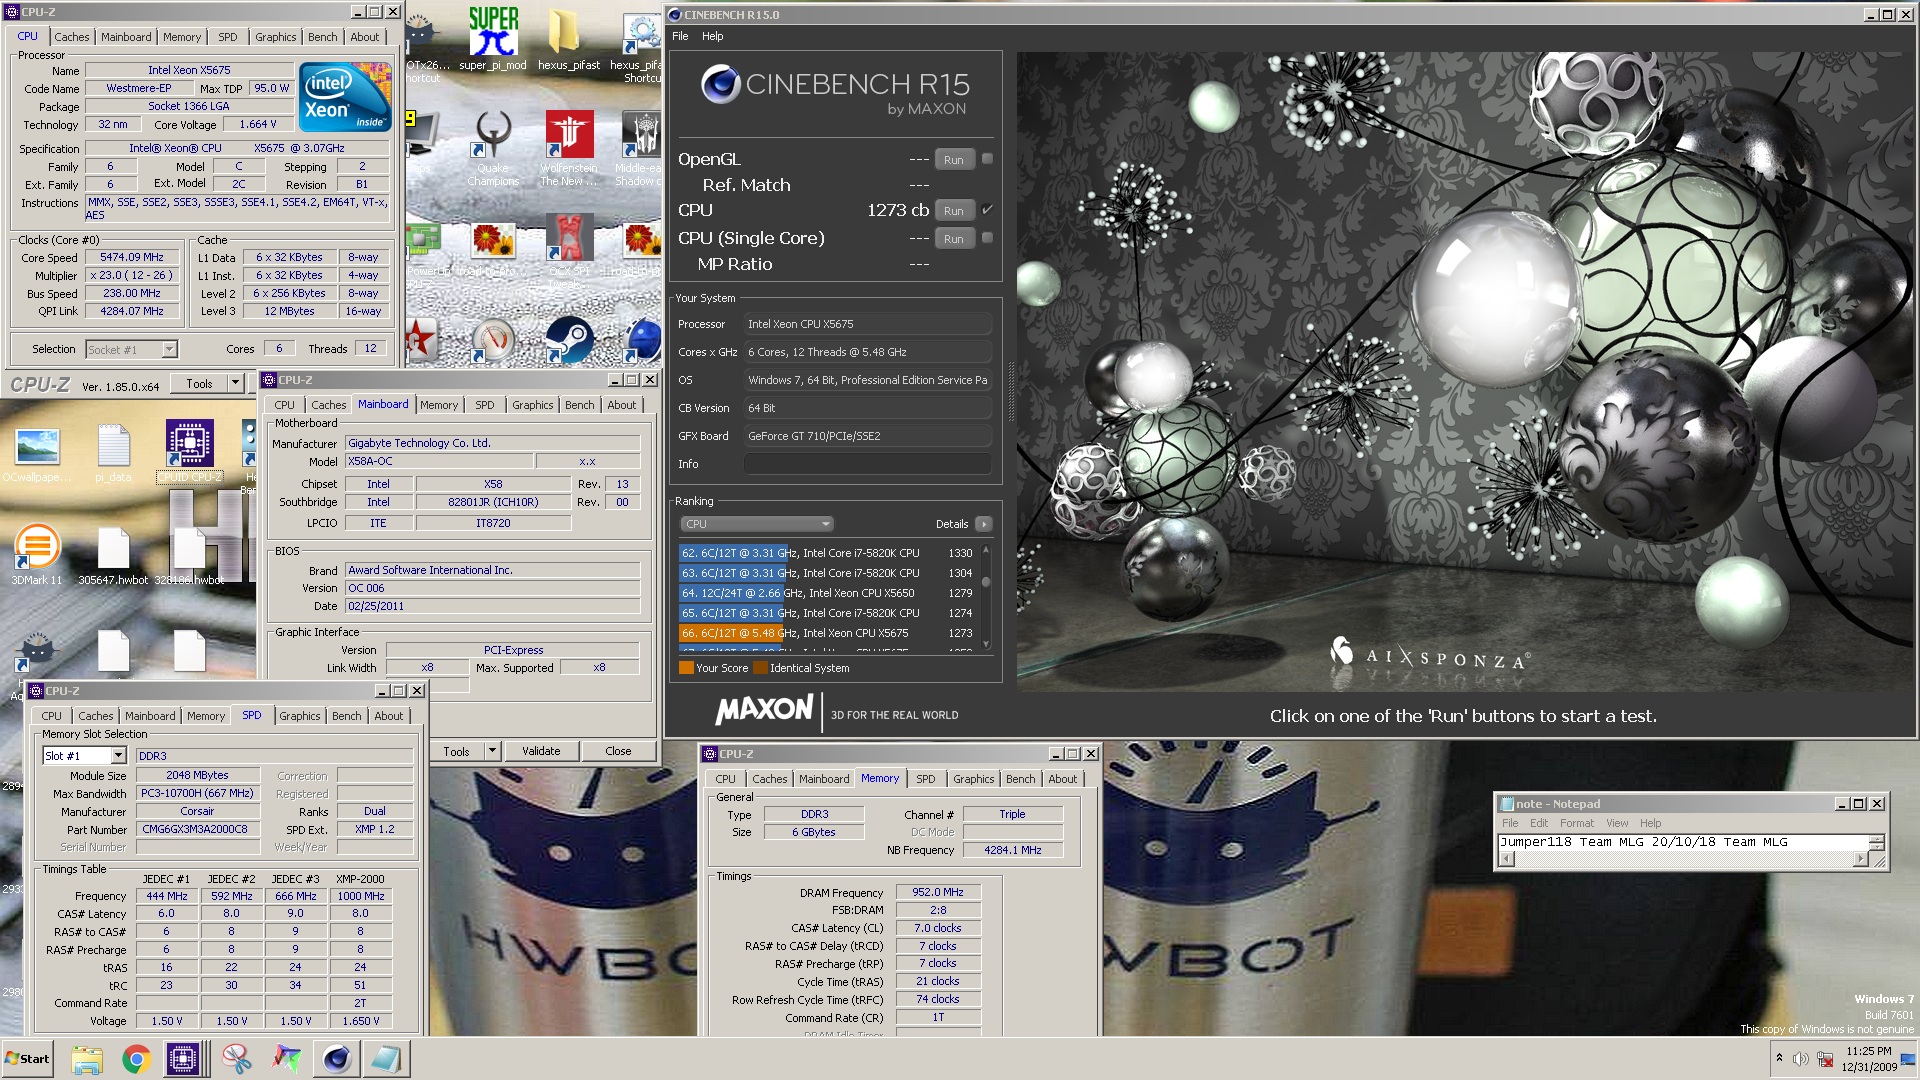
Task: Open Google Chrome from the taskbar
Action: point(137,1059)
